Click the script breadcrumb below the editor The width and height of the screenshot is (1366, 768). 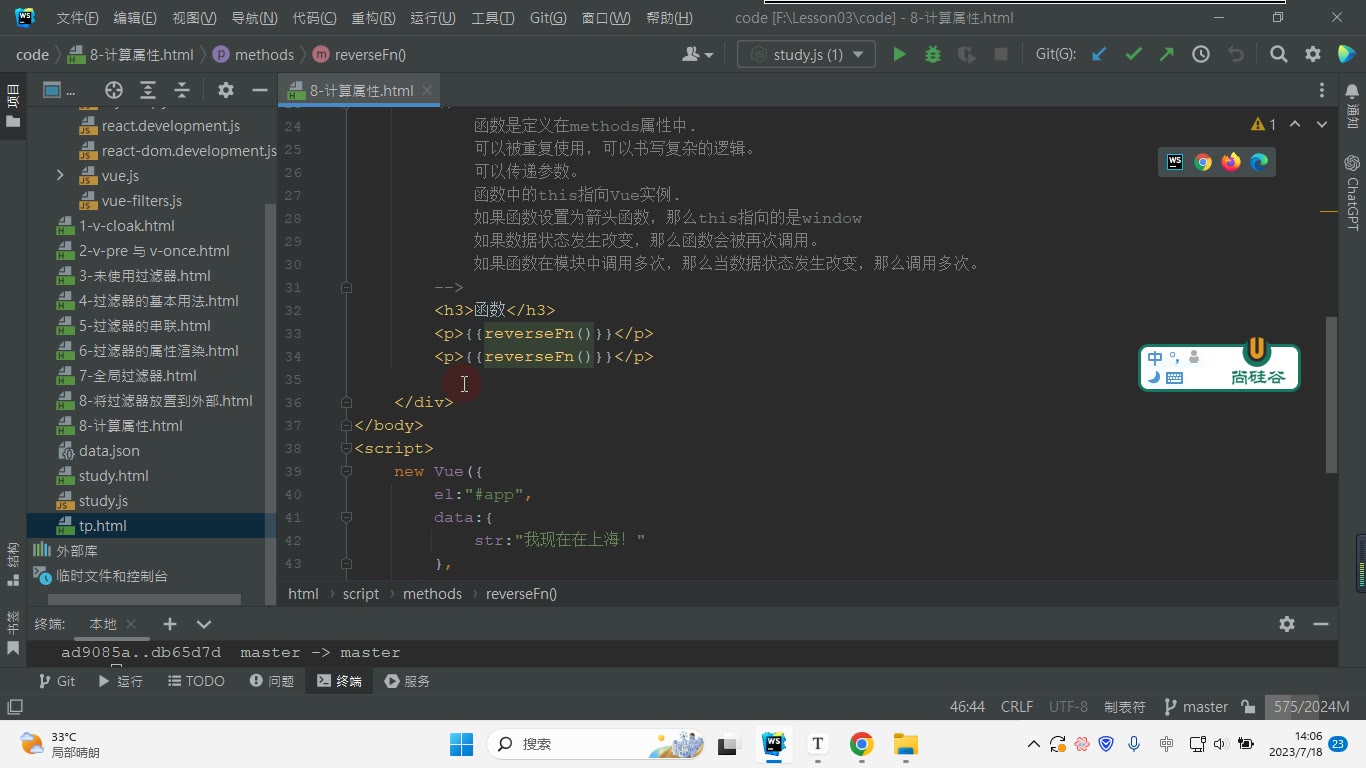point(361,594)
